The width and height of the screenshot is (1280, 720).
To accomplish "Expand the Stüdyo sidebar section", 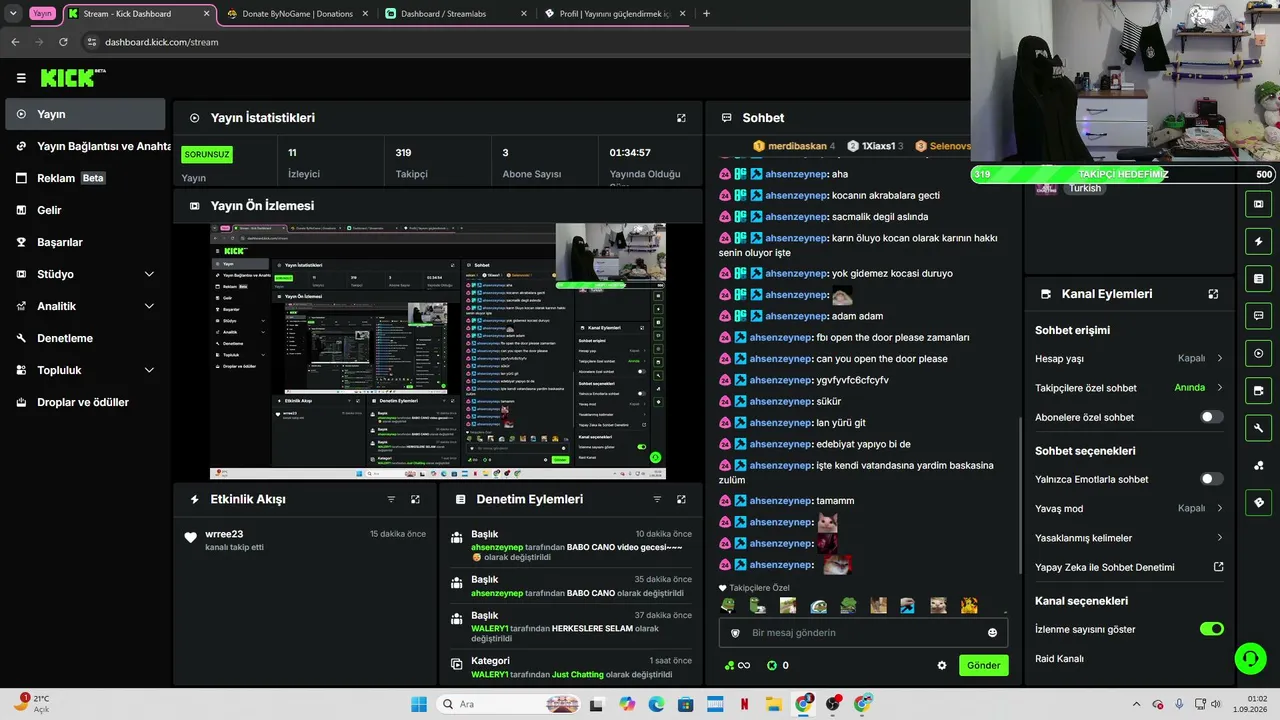I will (149, 274).
